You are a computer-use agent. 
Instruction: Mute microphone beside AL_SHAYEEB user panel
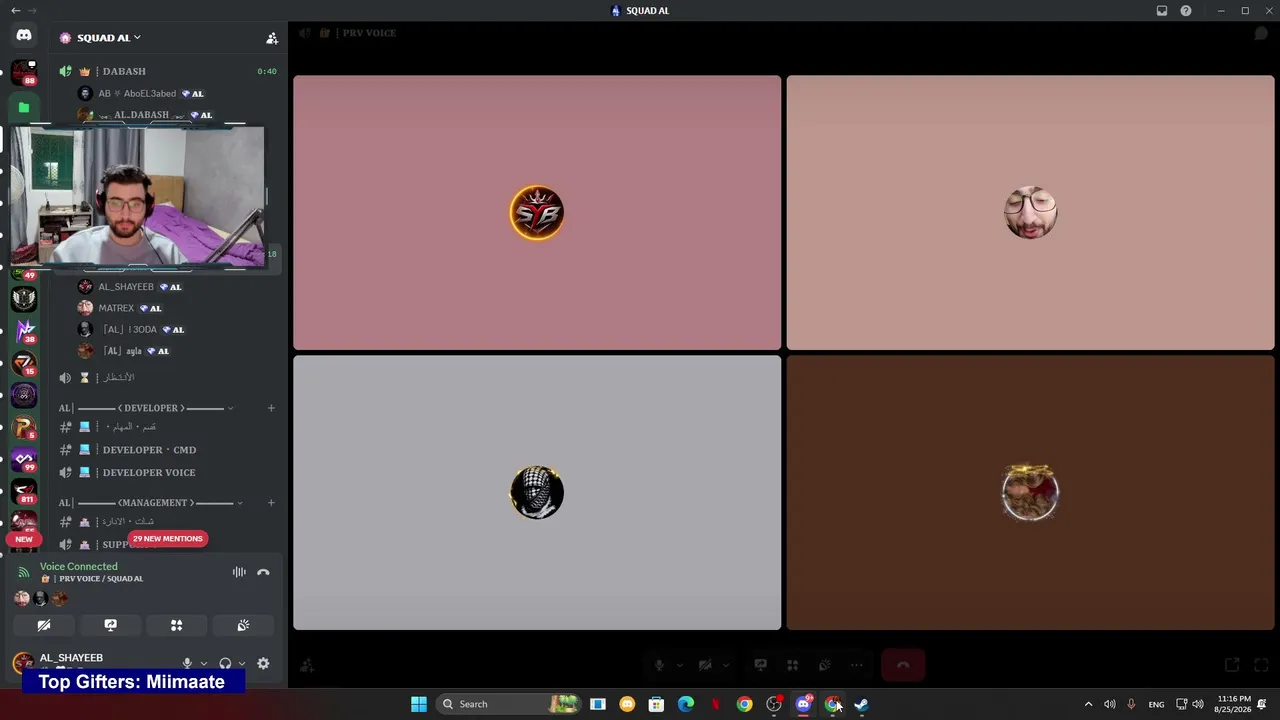[x=187, y=663]
